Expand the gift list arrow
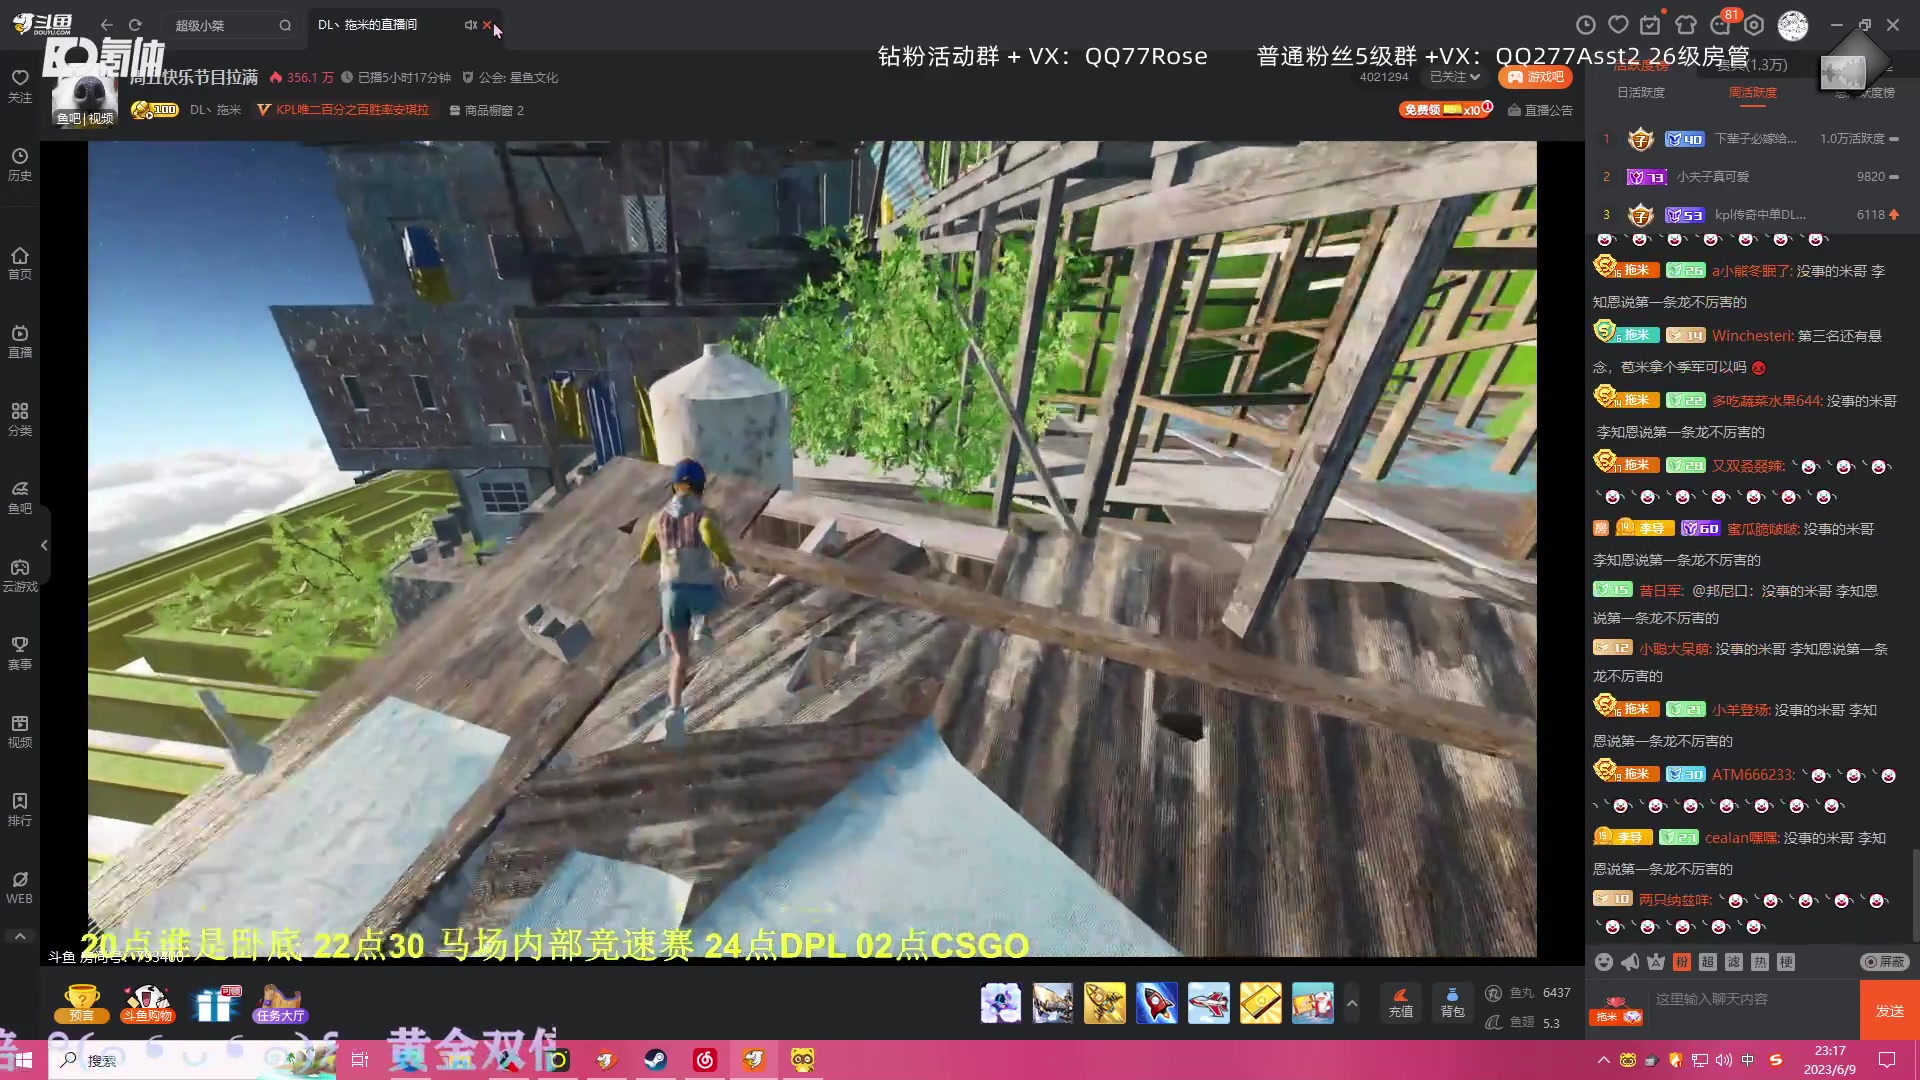 pyautogui.click(x=1352, y=1003)
